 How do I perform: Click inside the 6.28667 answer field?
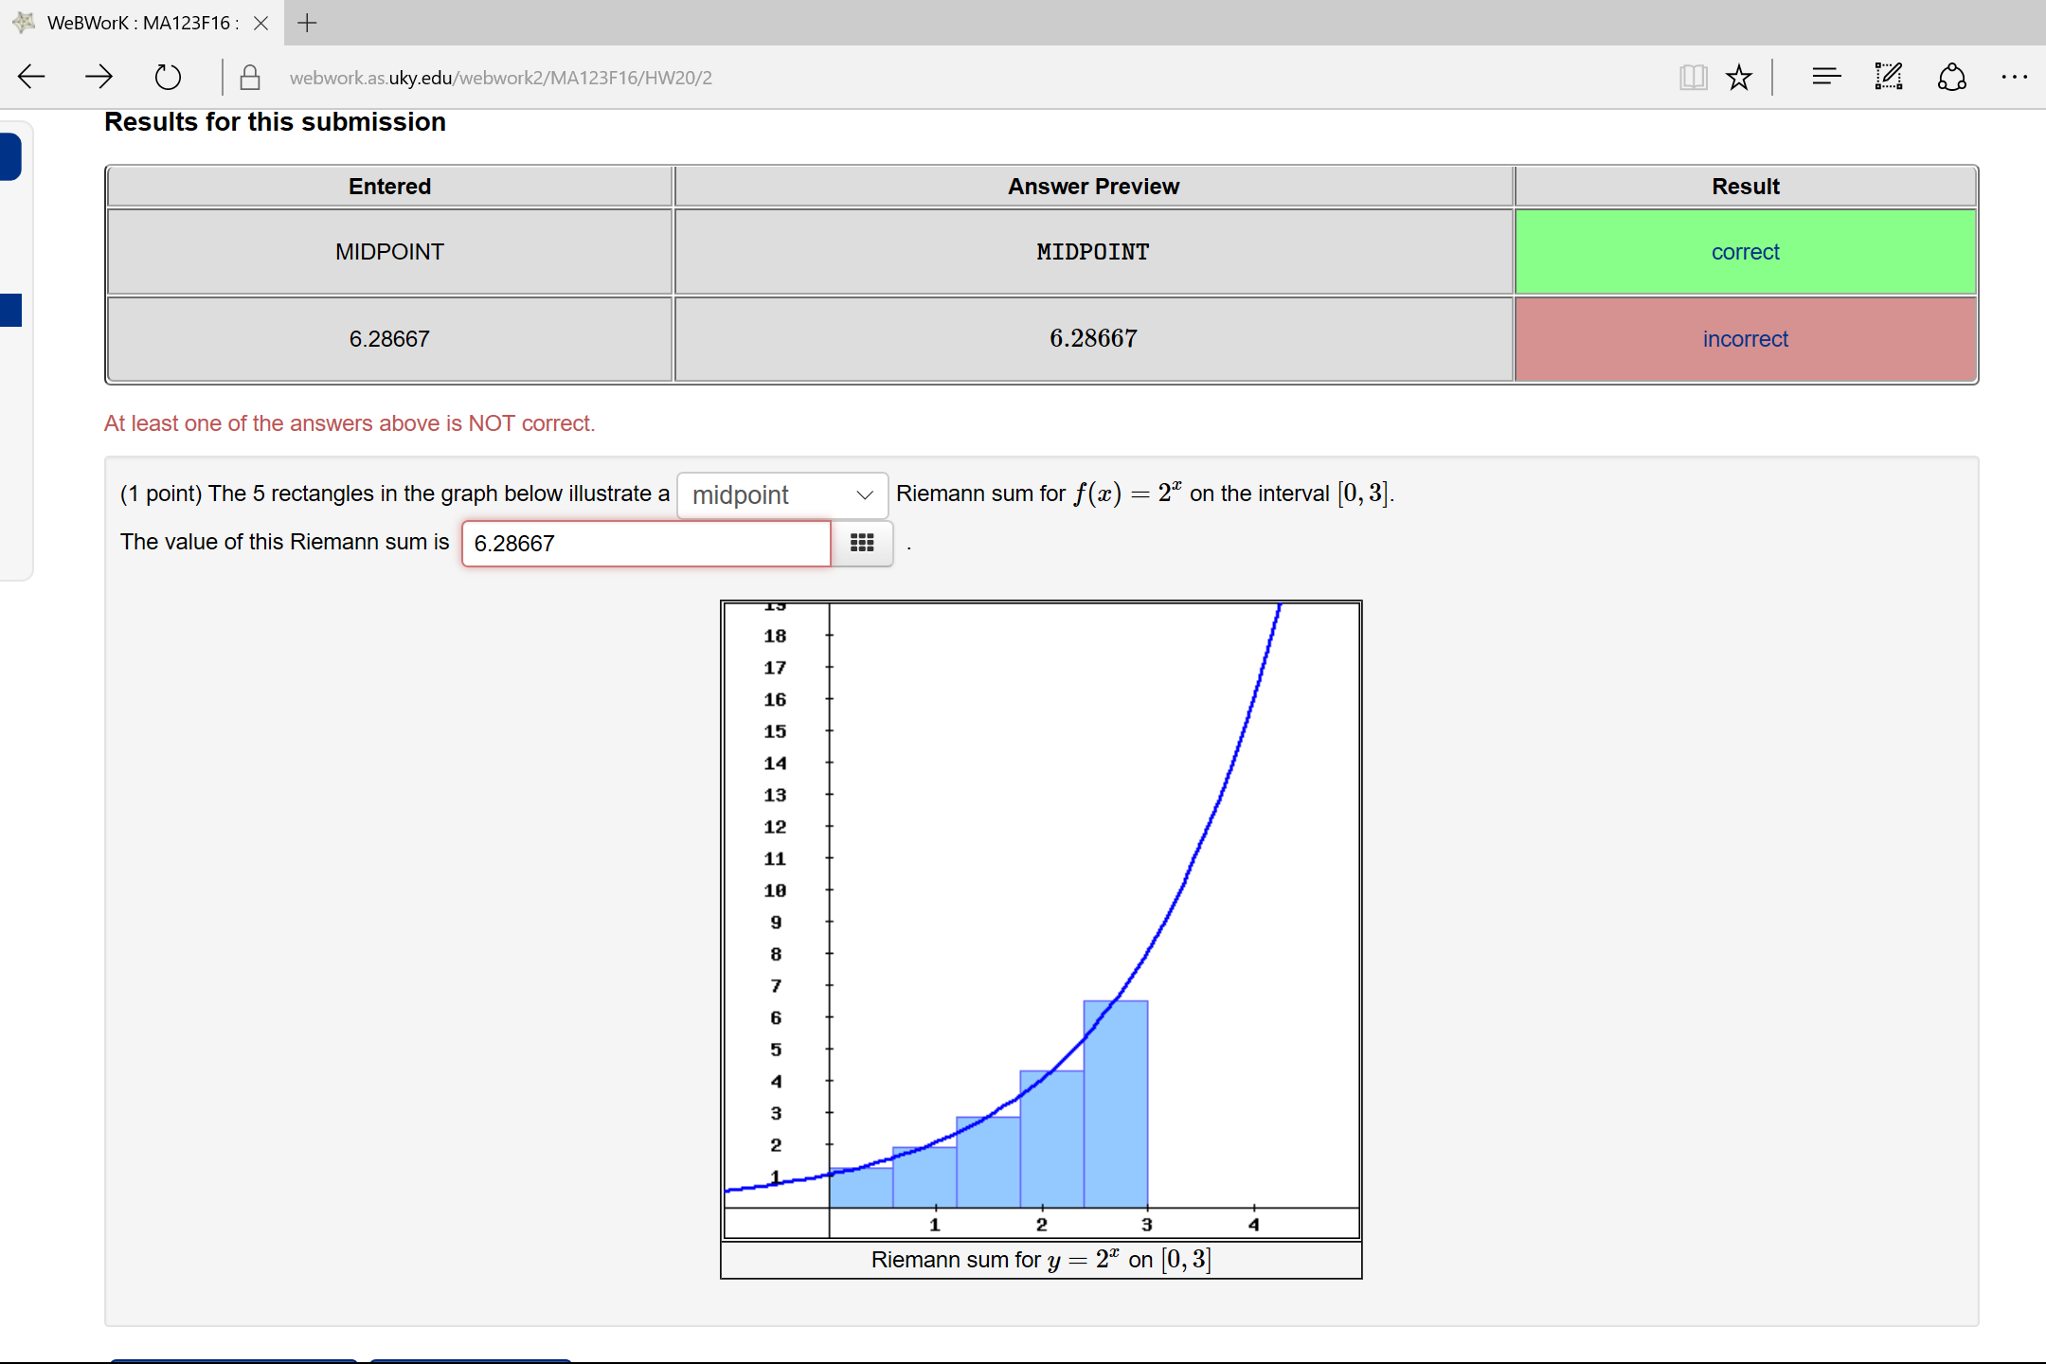point(645,543)
